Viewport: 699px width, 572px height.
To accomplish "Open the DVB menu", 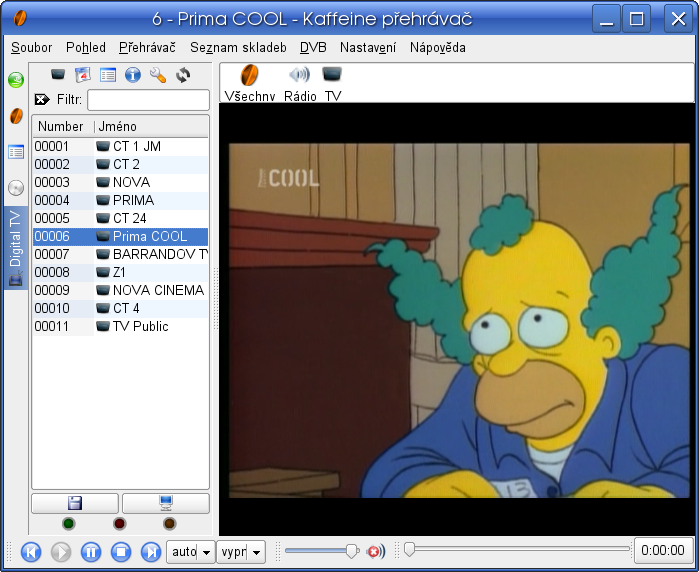I will 313,47.
